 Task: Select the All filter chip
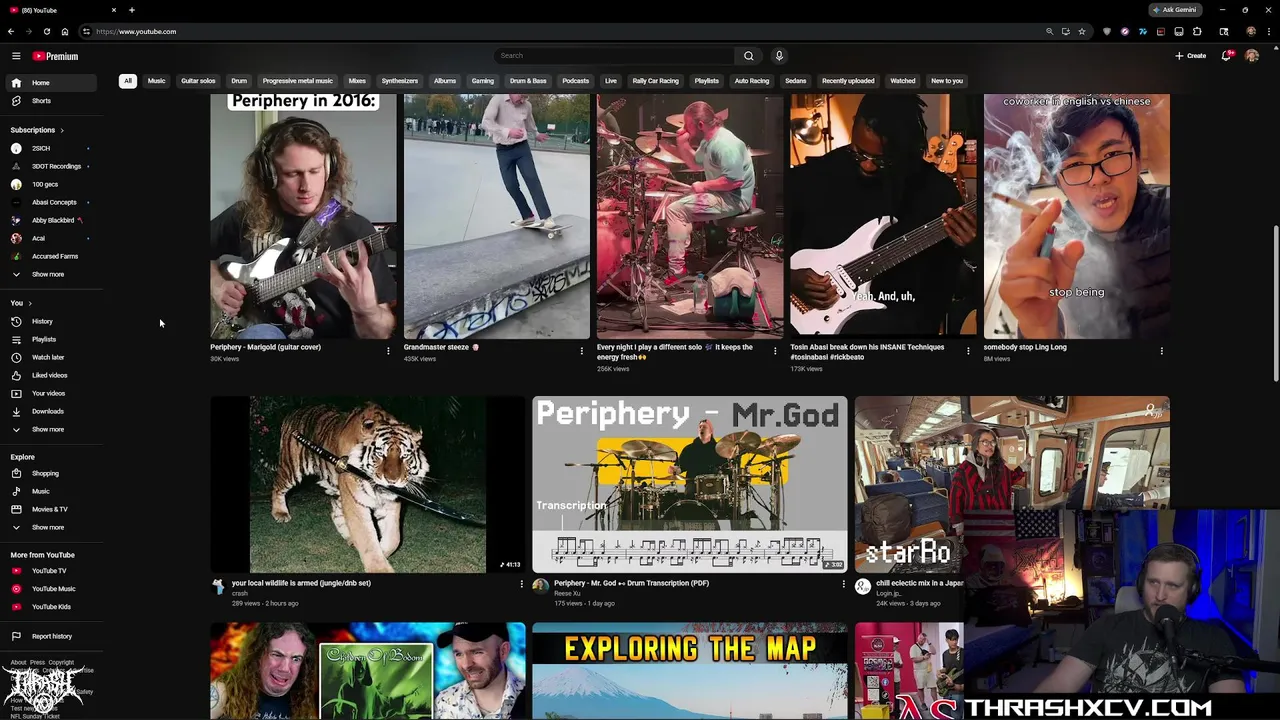pos(128,81)
